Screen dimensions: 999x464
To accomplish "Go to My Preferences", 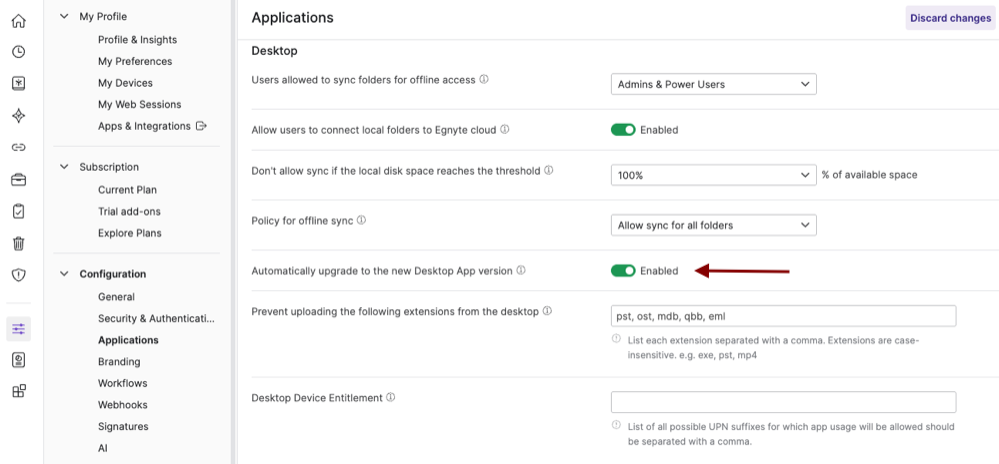I will tap(135, 61).
